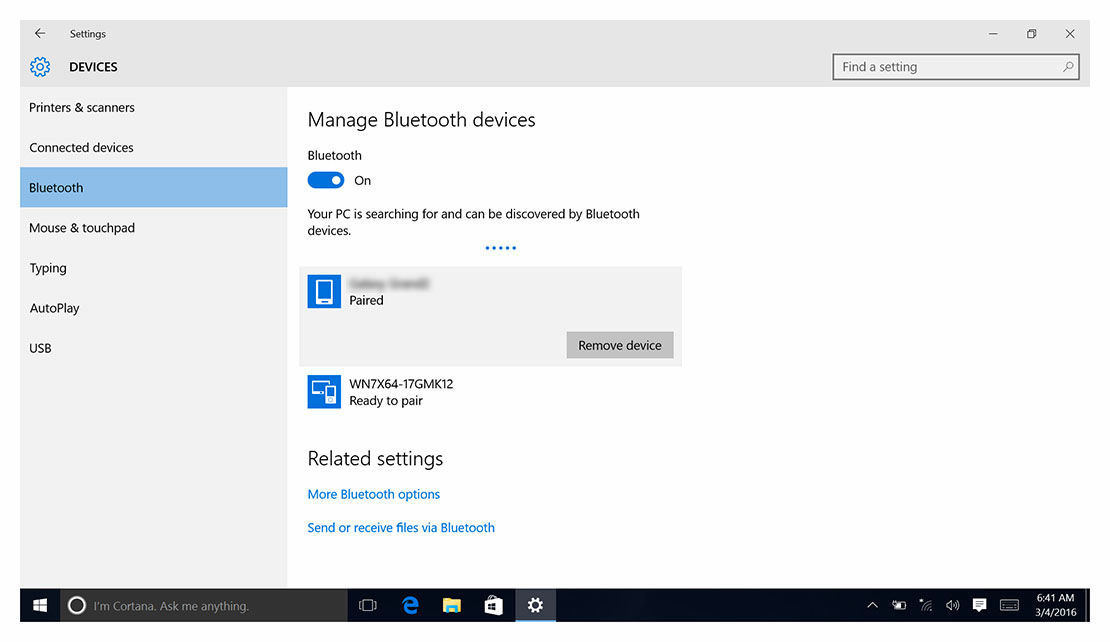Click the clock showing 6:41 AM

pos(1055,605)
